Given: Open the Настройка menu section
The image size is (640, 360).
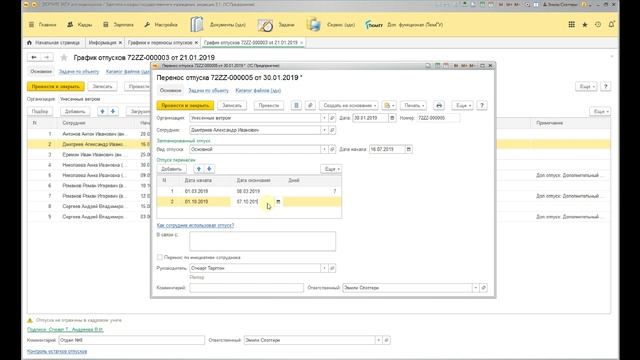Looking at the screenshot, I should click(x=161, y=25).
